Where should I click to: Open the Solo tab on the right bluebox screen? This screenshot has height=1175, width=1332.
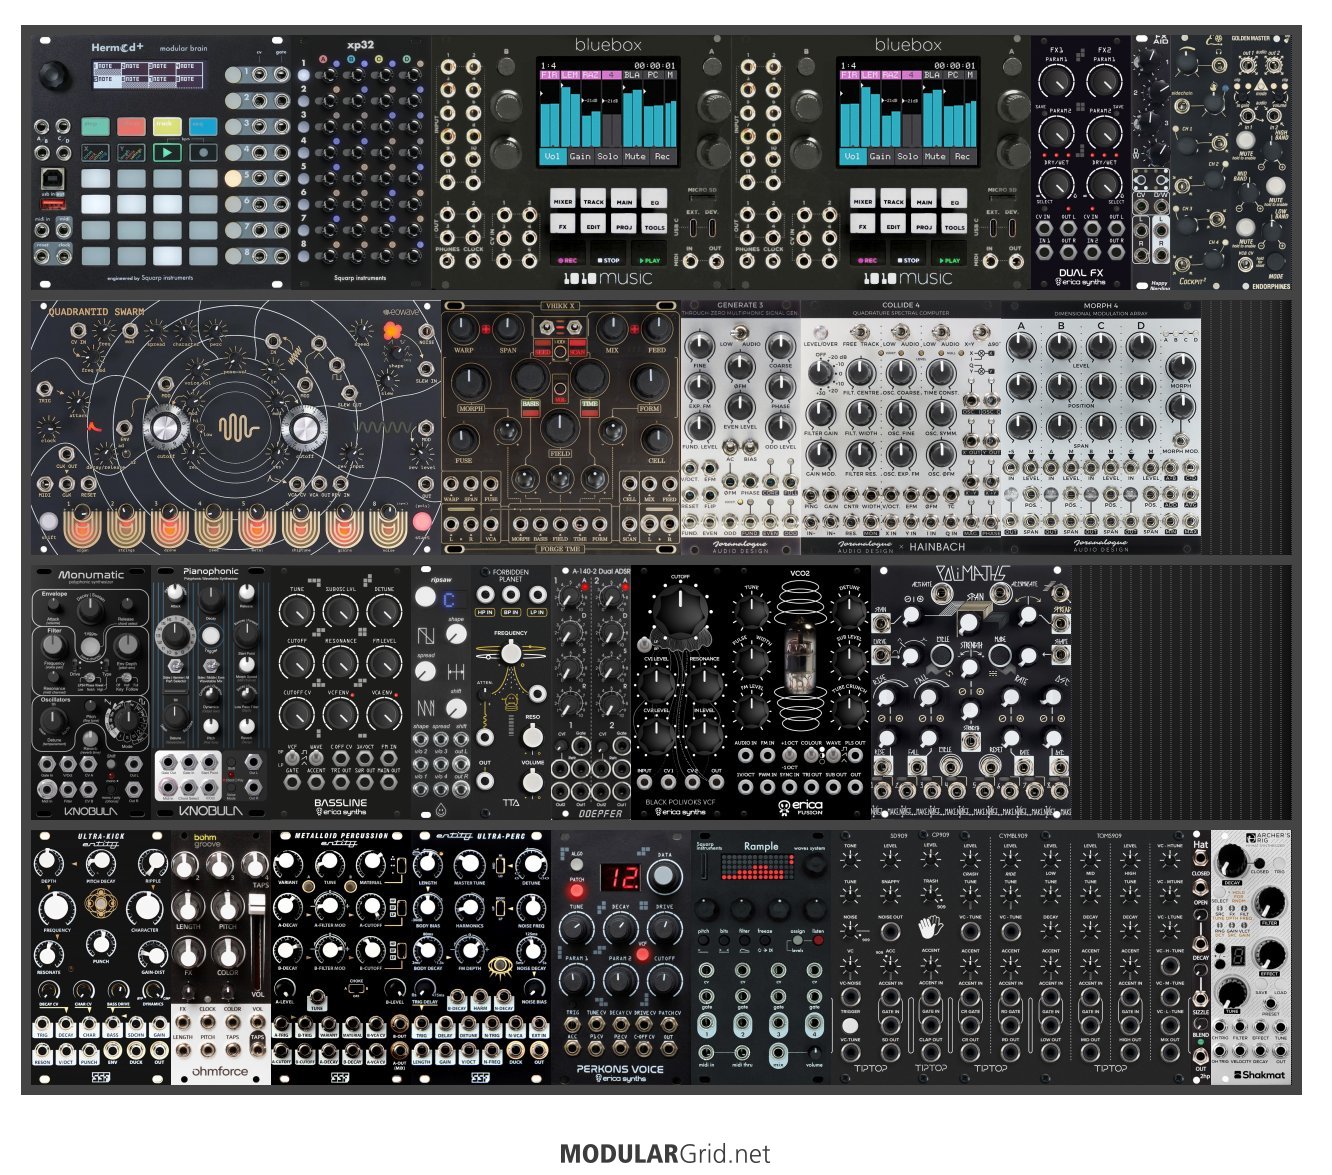coord(907,156)
